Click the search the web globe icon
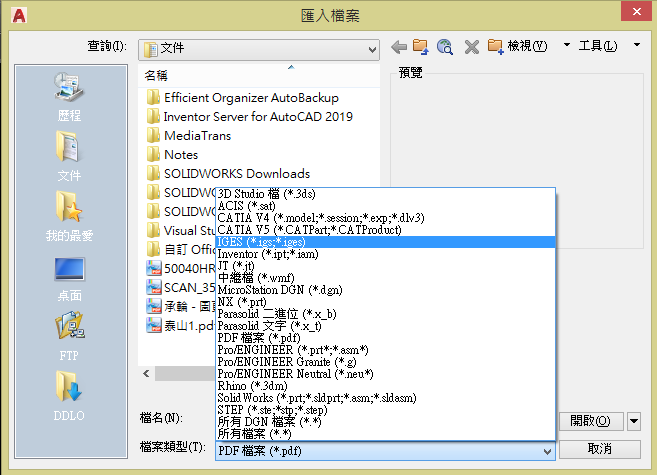657x475 pixels. pyautogui.click(x=445, y=46)
